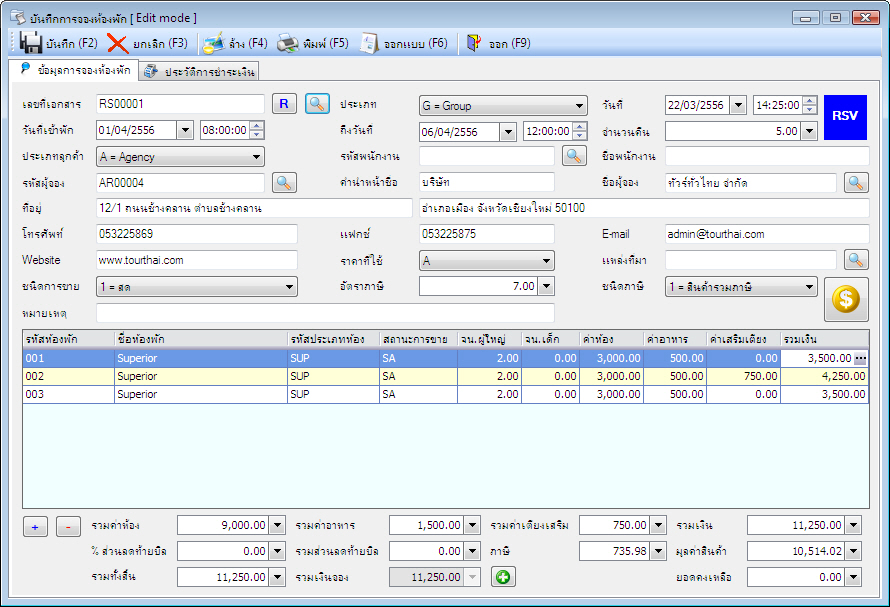Click the gold dollar coin payment button
The height and width of the screenshot is (607, 890).
(846, 299)
